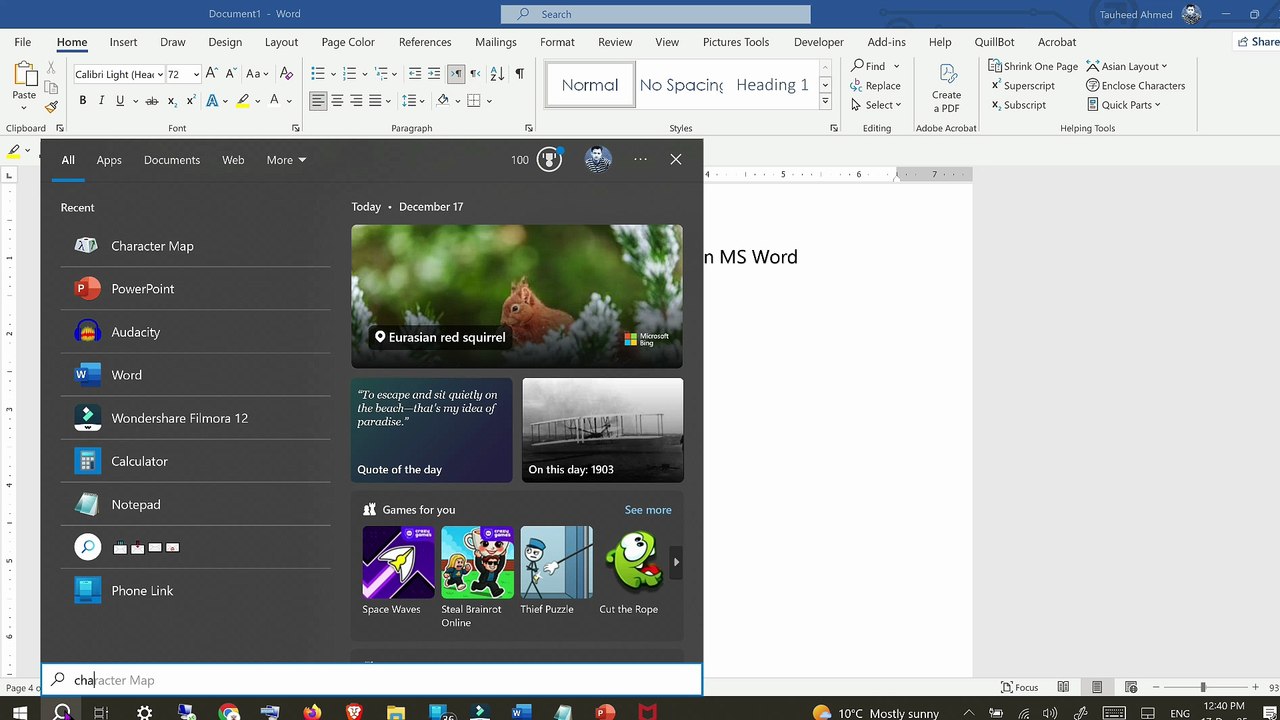Open Notepad from the Recent list
This screenshot has width=1280, height=720.
click(196, 504)
